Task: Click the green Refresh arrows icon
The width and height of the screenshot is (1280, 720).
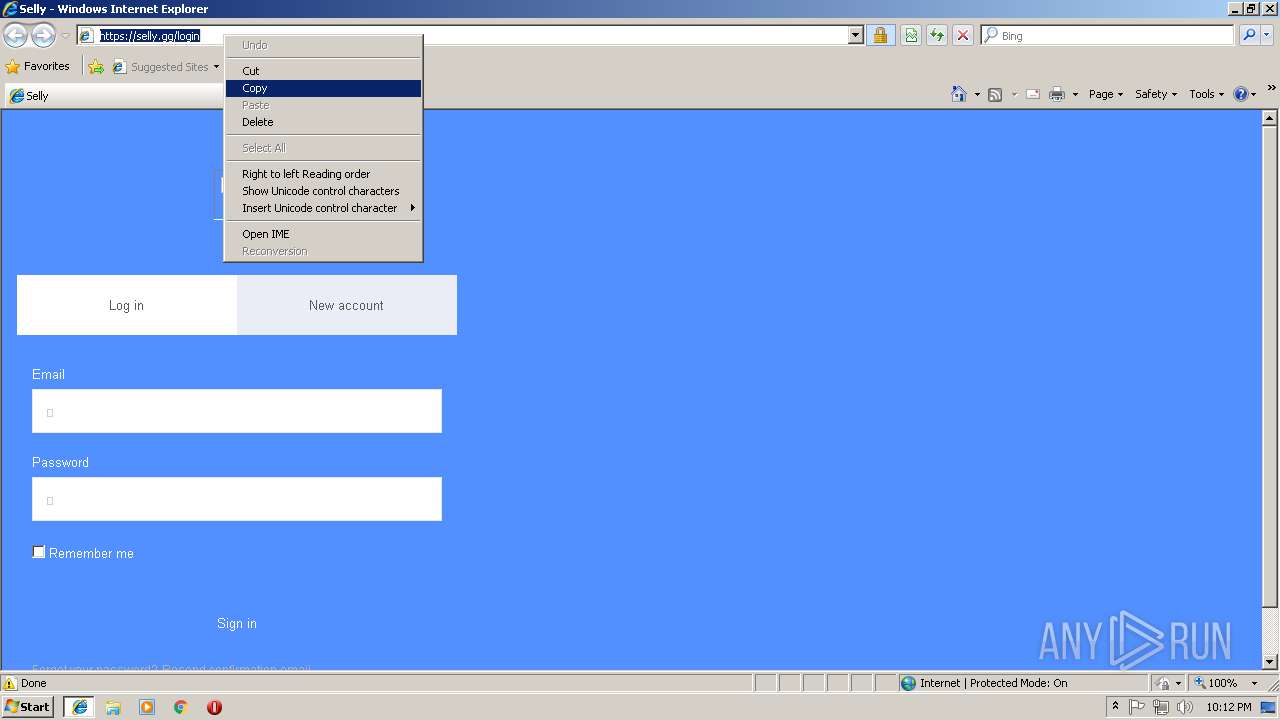Action: 936,36
